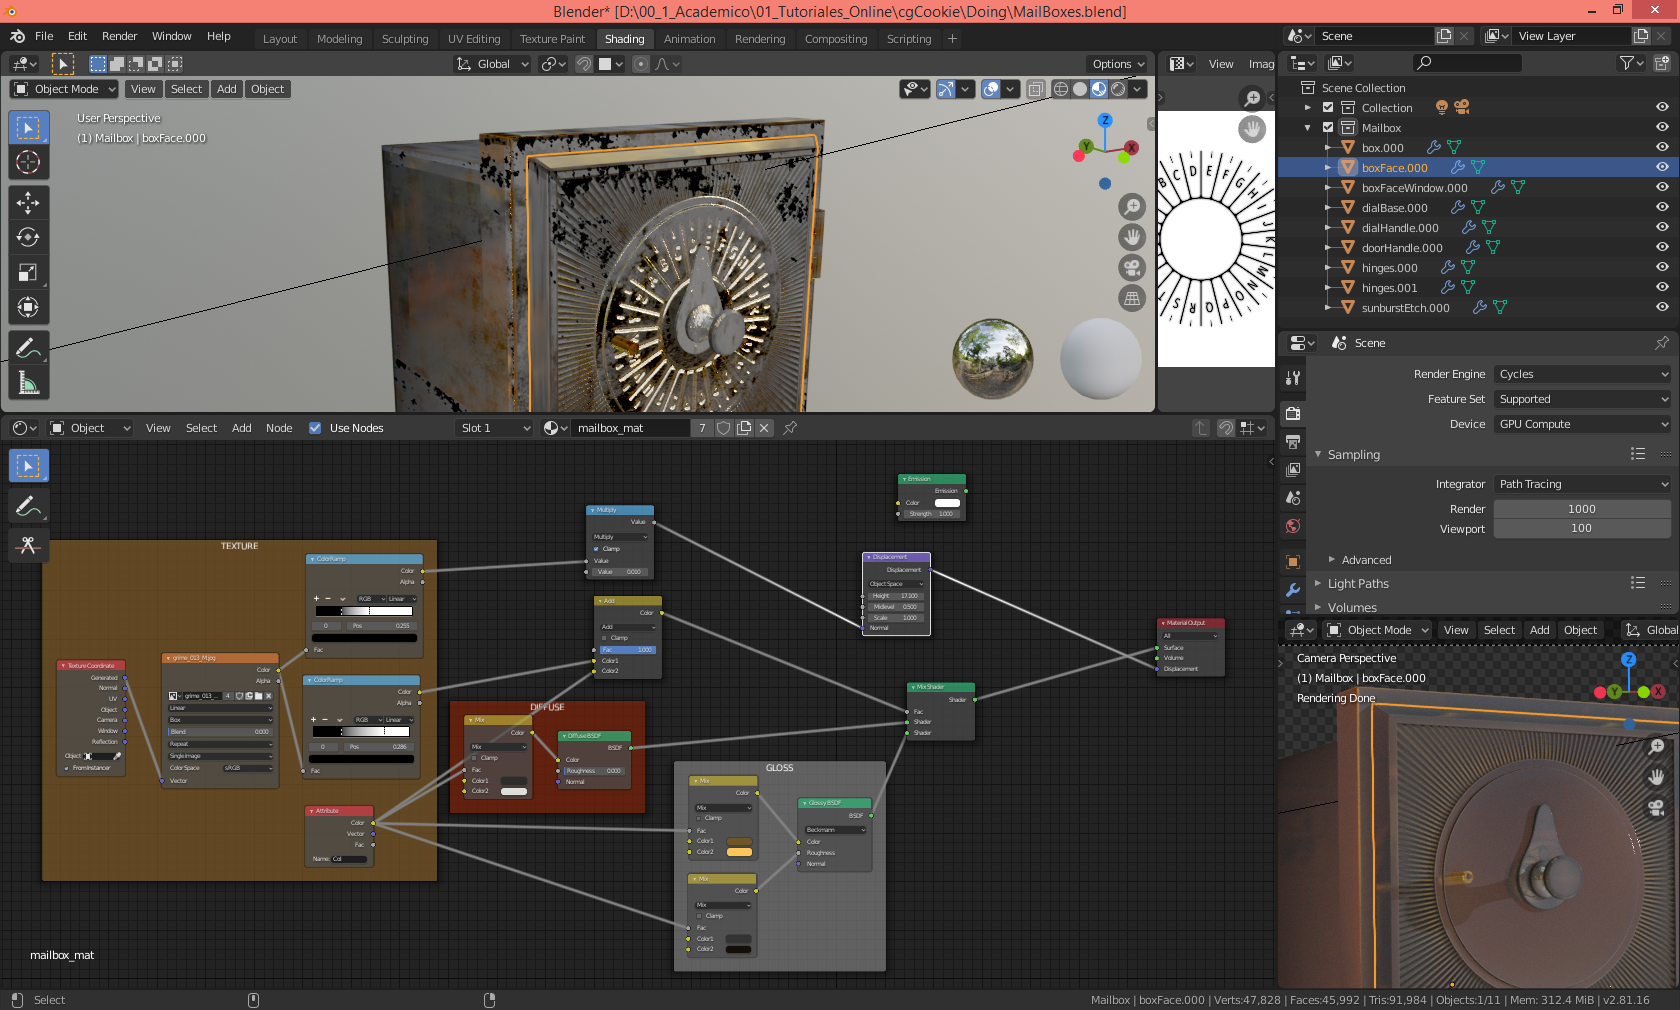Switch to the UV Editing workspace tab
Screen dimensions: 1680x1010
(x=474, y=39)
